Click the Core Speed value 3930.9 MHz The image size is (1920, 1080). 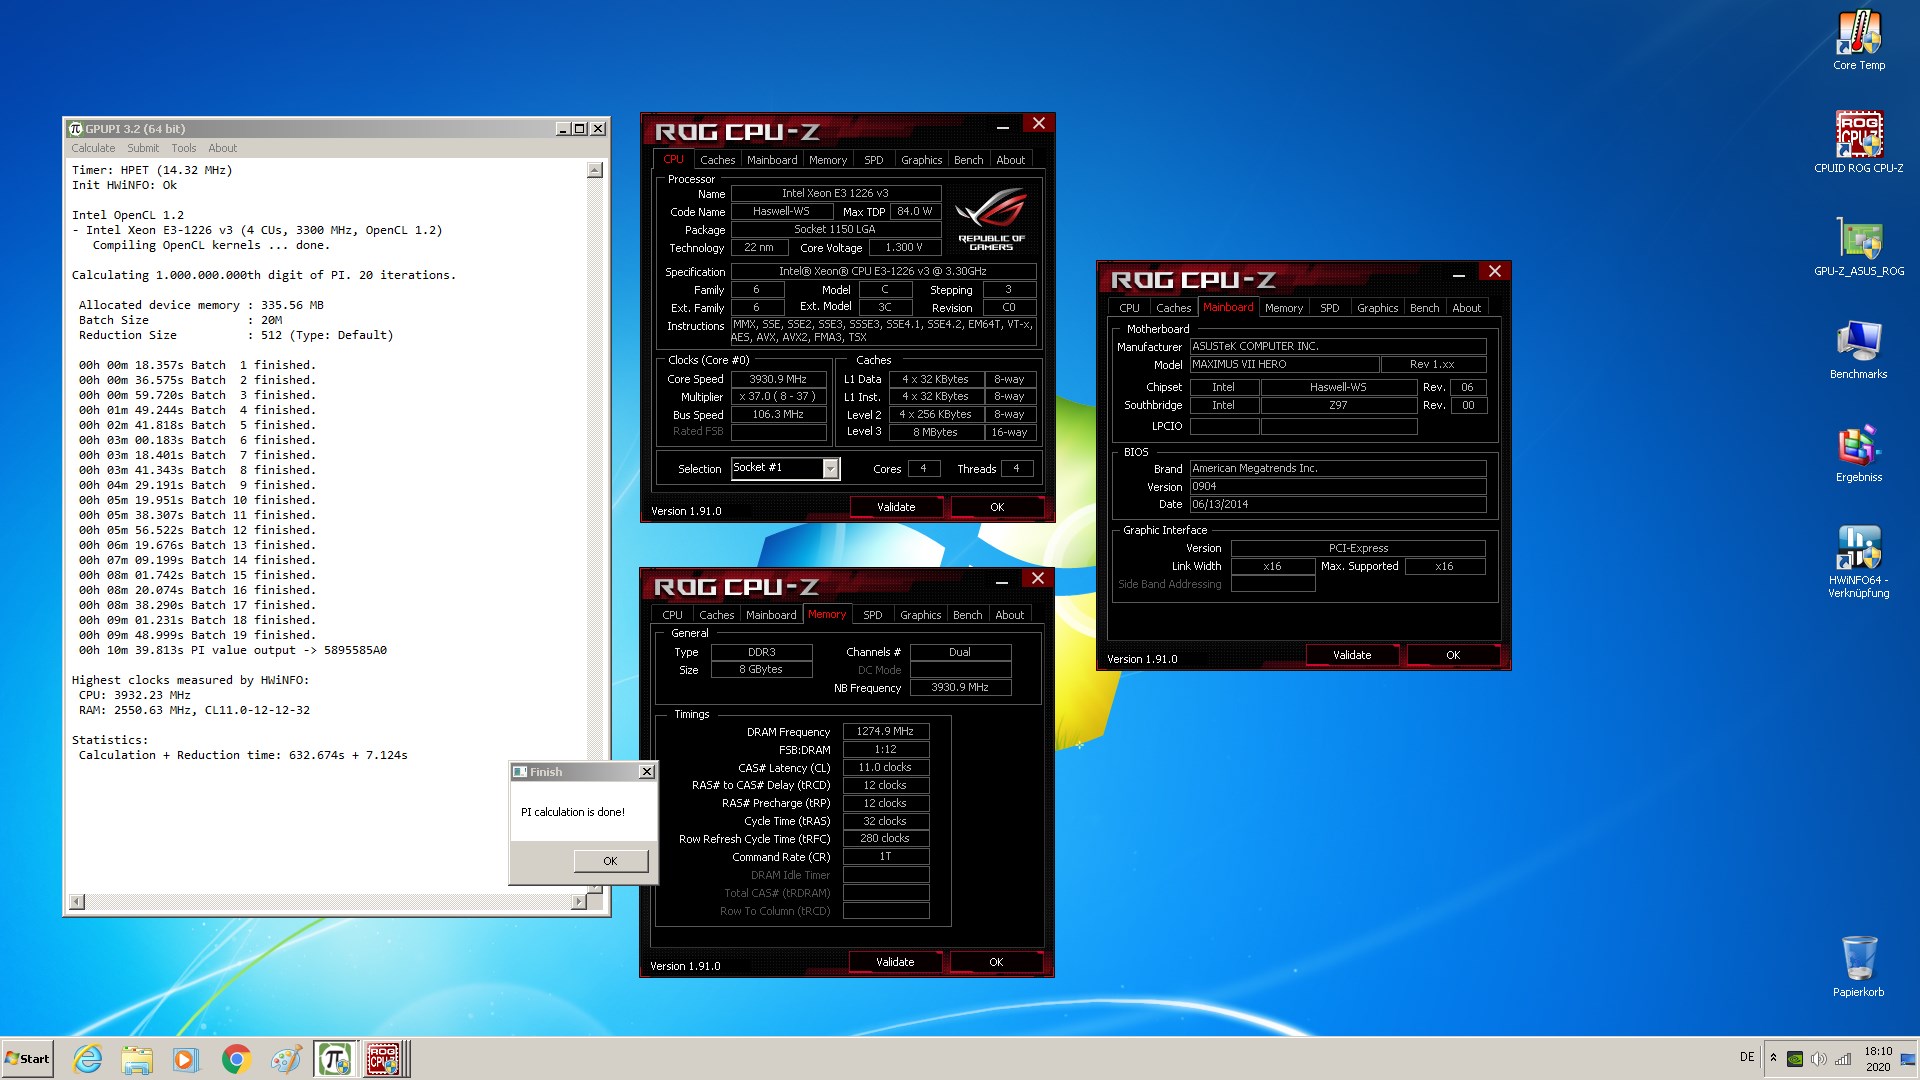point(778,379)
